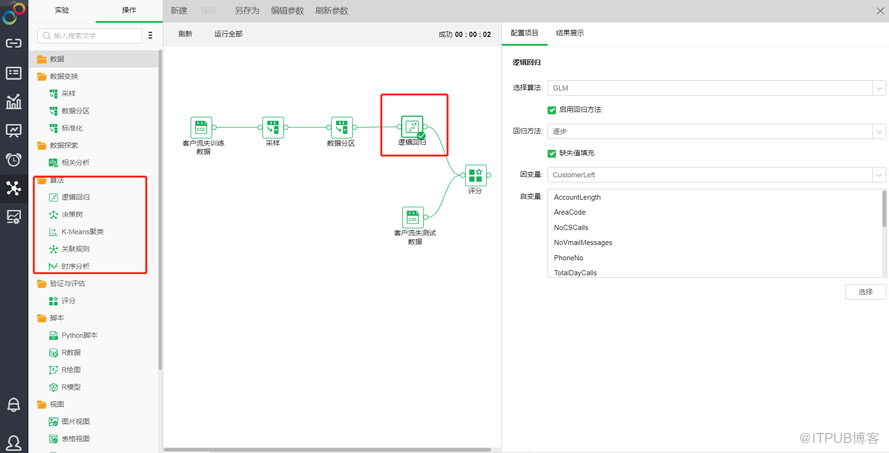This screenshot has height=453, width=889.
Task: Click 另存为 in the top toolbar
Action: click(x=247, y=11)
